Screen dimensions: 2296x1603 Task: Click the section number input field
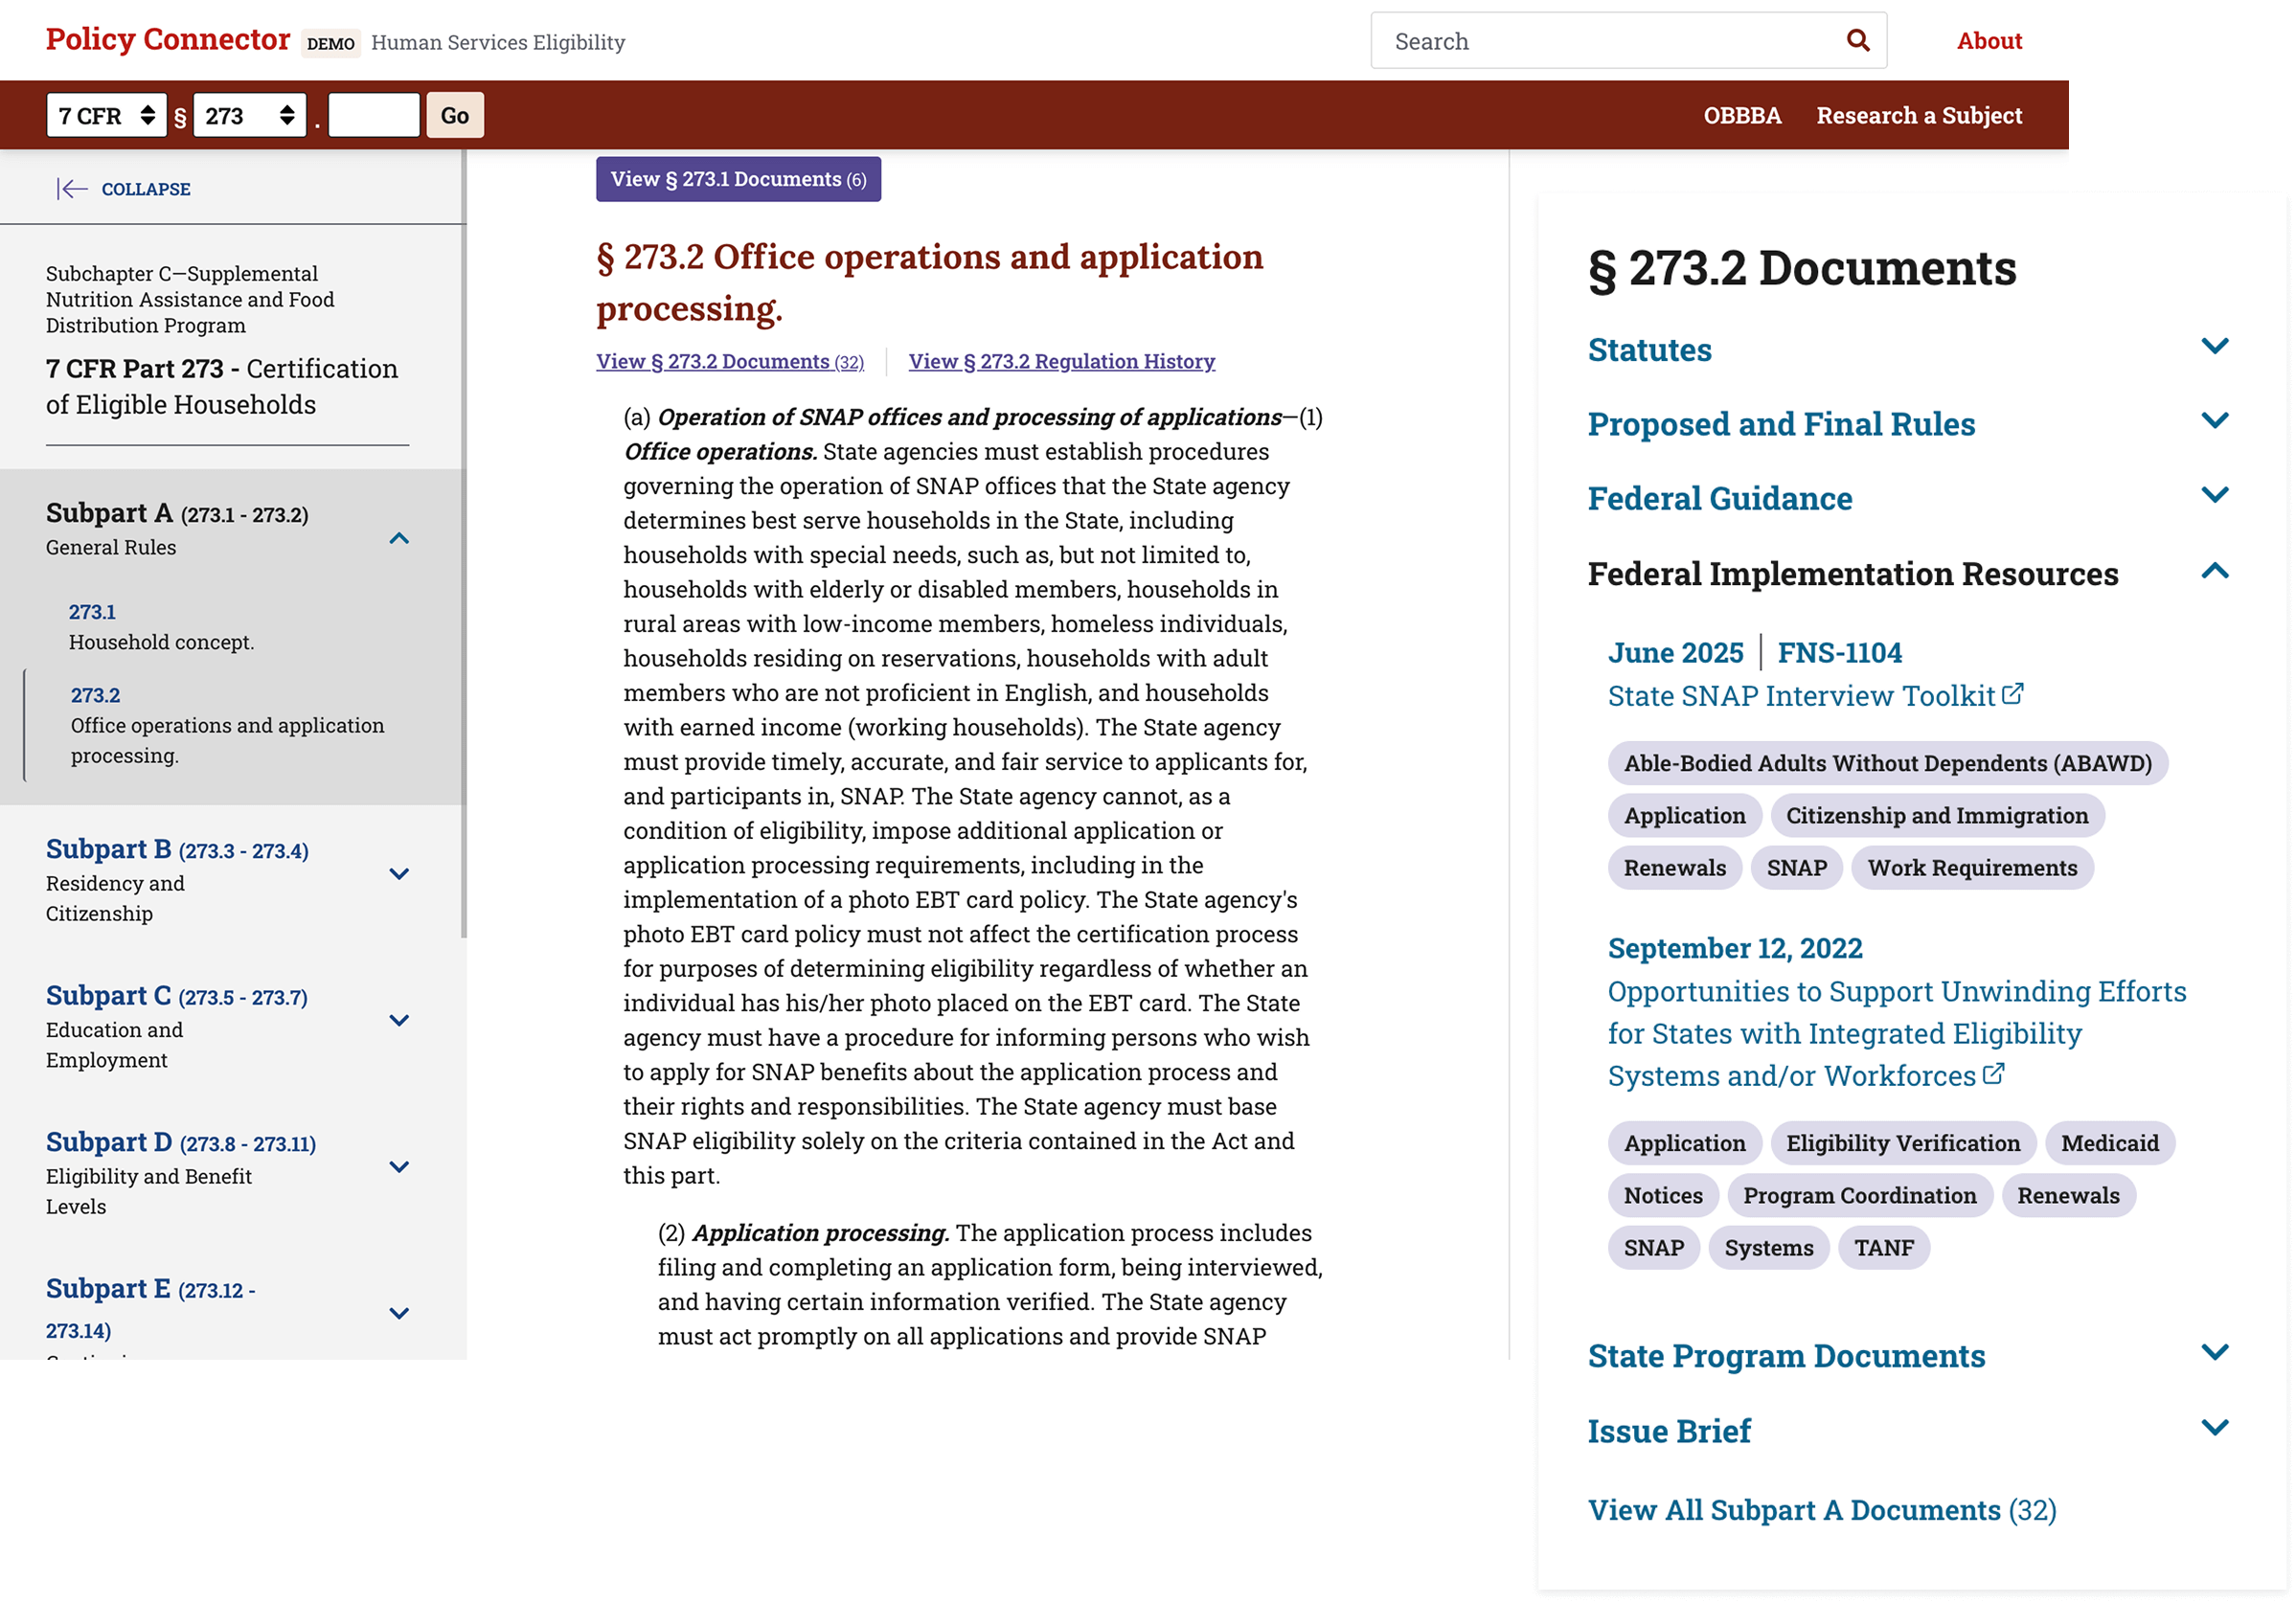[x=374, y=115]
